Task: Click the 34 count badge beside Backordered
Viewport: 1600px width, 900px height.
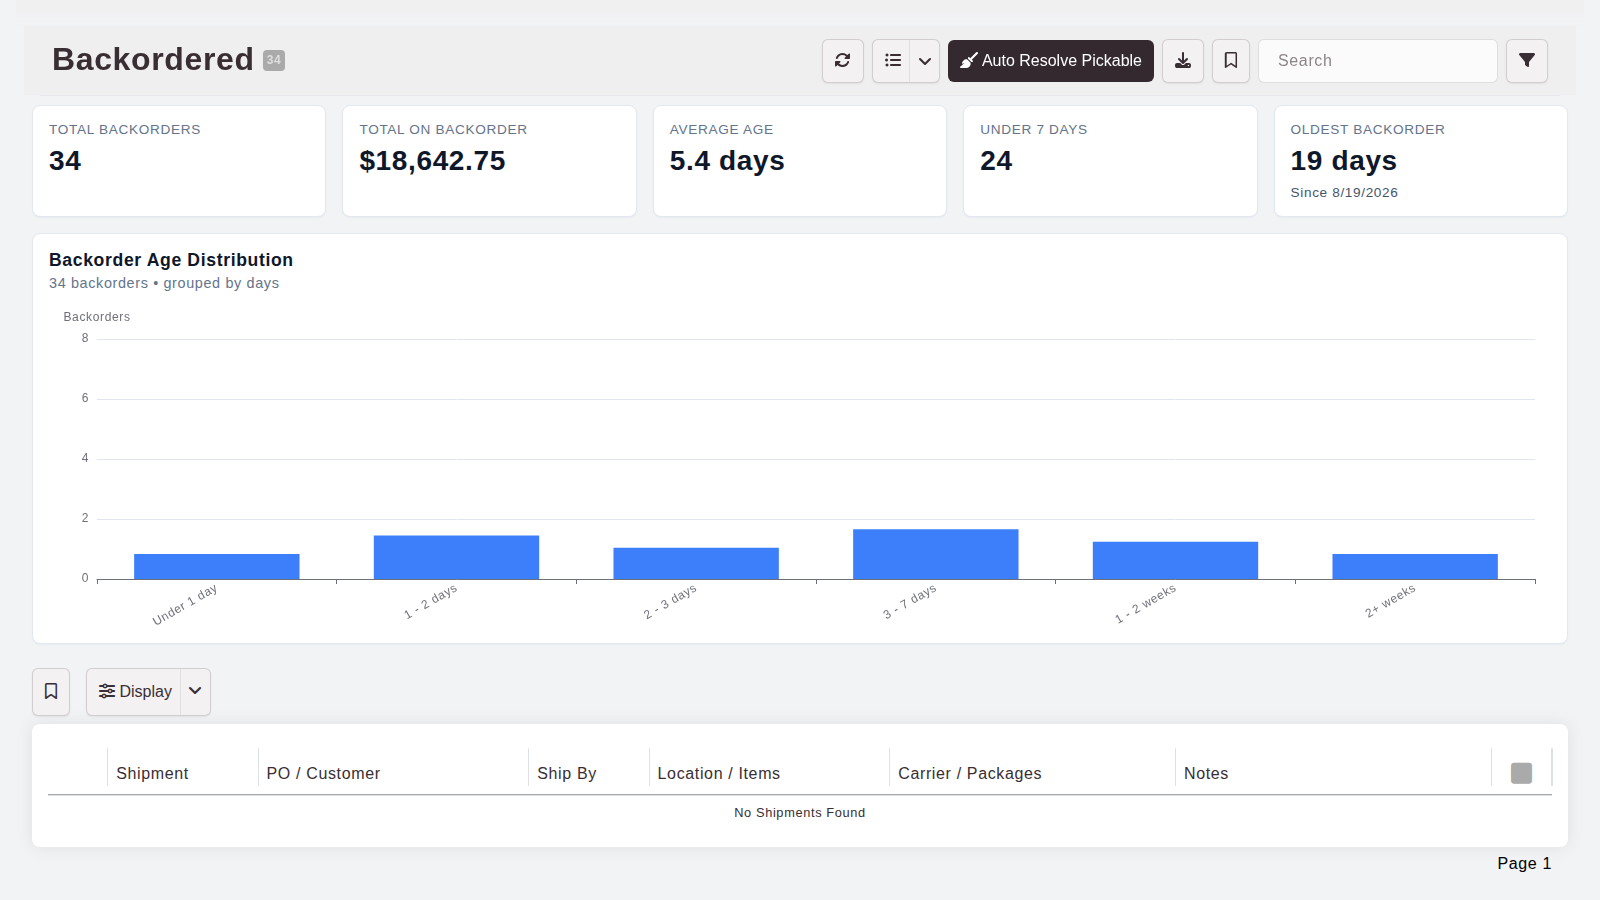Action: click(274, 60)
